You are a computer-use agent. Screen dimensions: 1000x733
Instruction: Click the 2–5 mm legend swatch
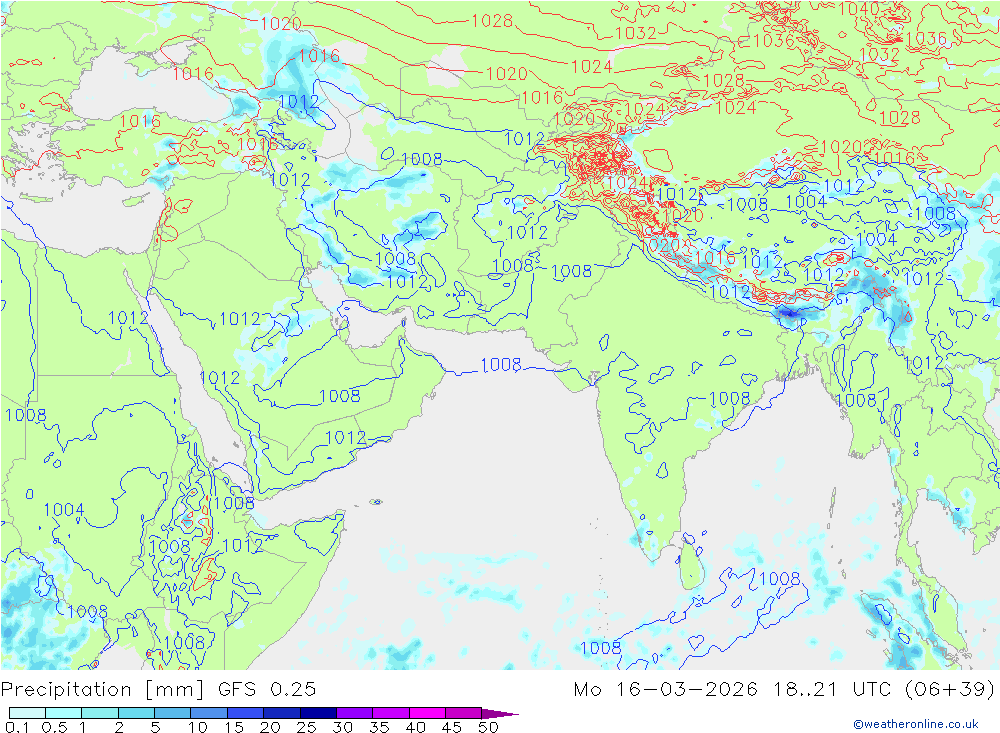(x=136, y=713)
